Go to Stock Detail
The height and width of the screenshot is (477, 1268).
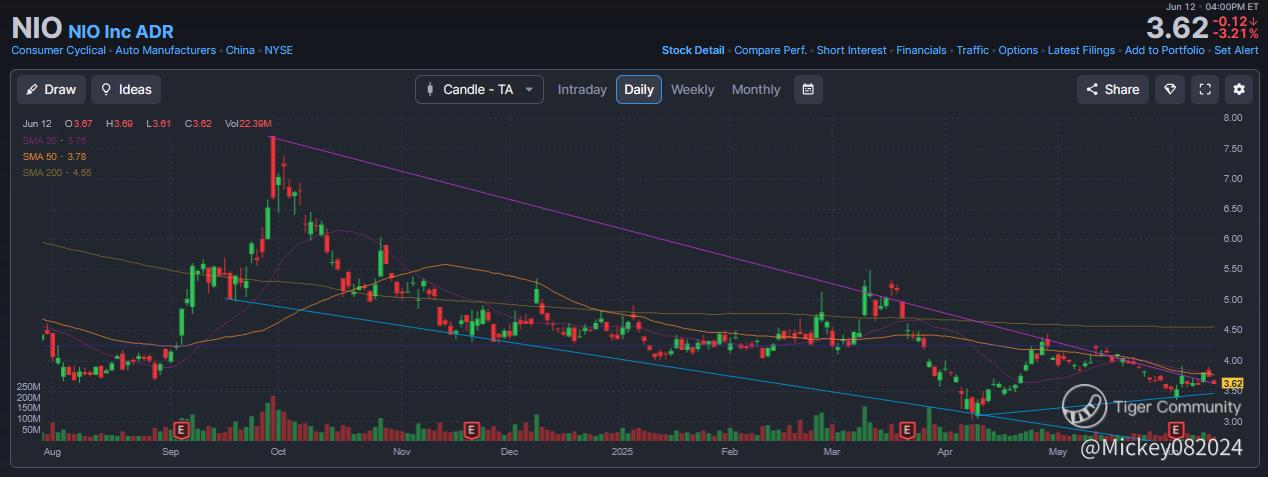point(693,50)
